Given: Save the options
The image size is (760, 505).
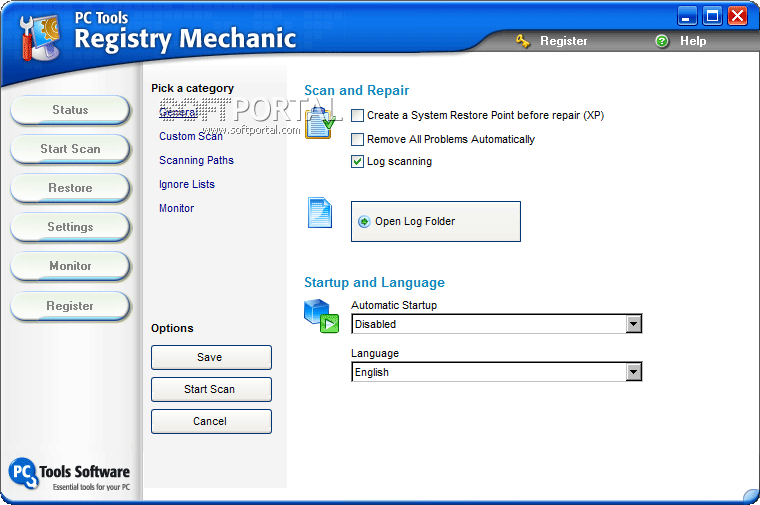Looking at the screenshot, I should pos(211,358).
